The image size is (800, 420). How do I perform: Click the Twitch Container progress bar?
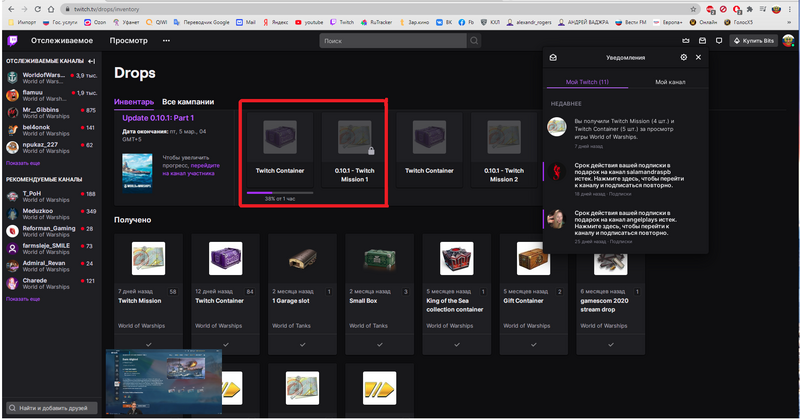pyautogui.click(x=280, y=193)
